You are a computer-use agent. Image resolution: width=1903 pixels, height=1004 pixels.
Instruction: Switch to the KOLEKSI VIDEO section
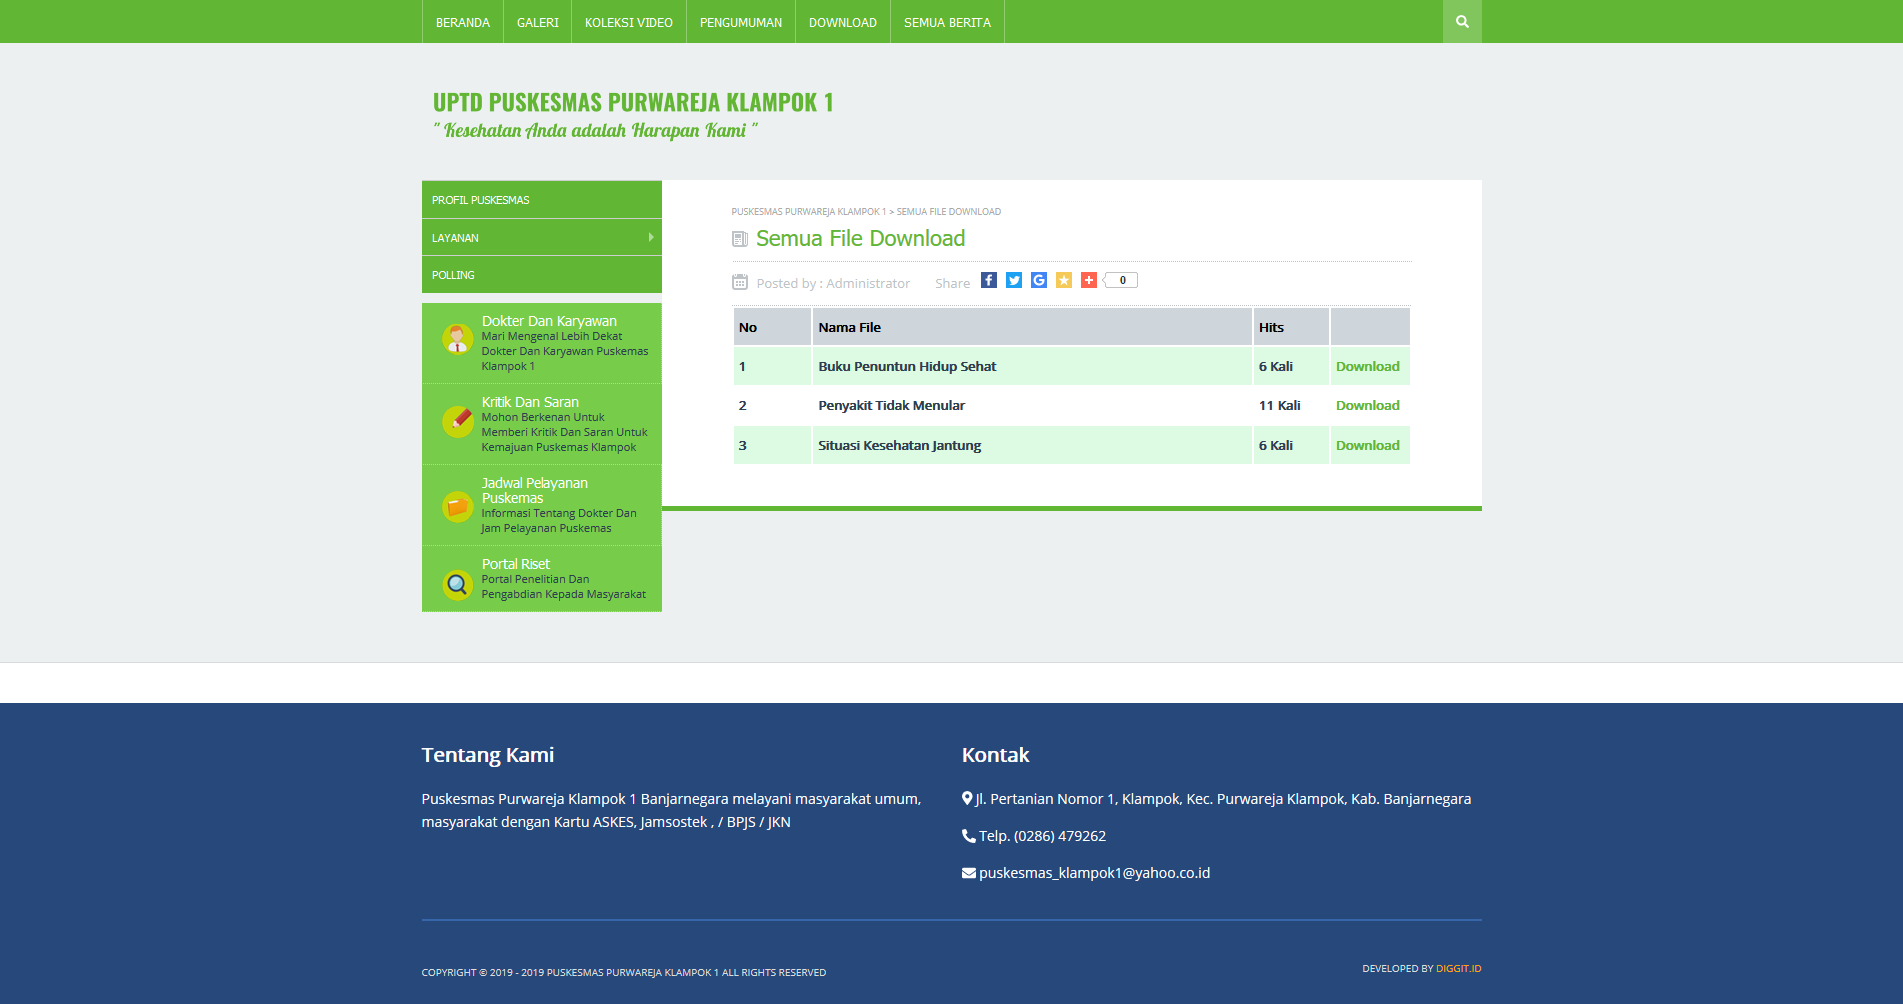(628, 21)
